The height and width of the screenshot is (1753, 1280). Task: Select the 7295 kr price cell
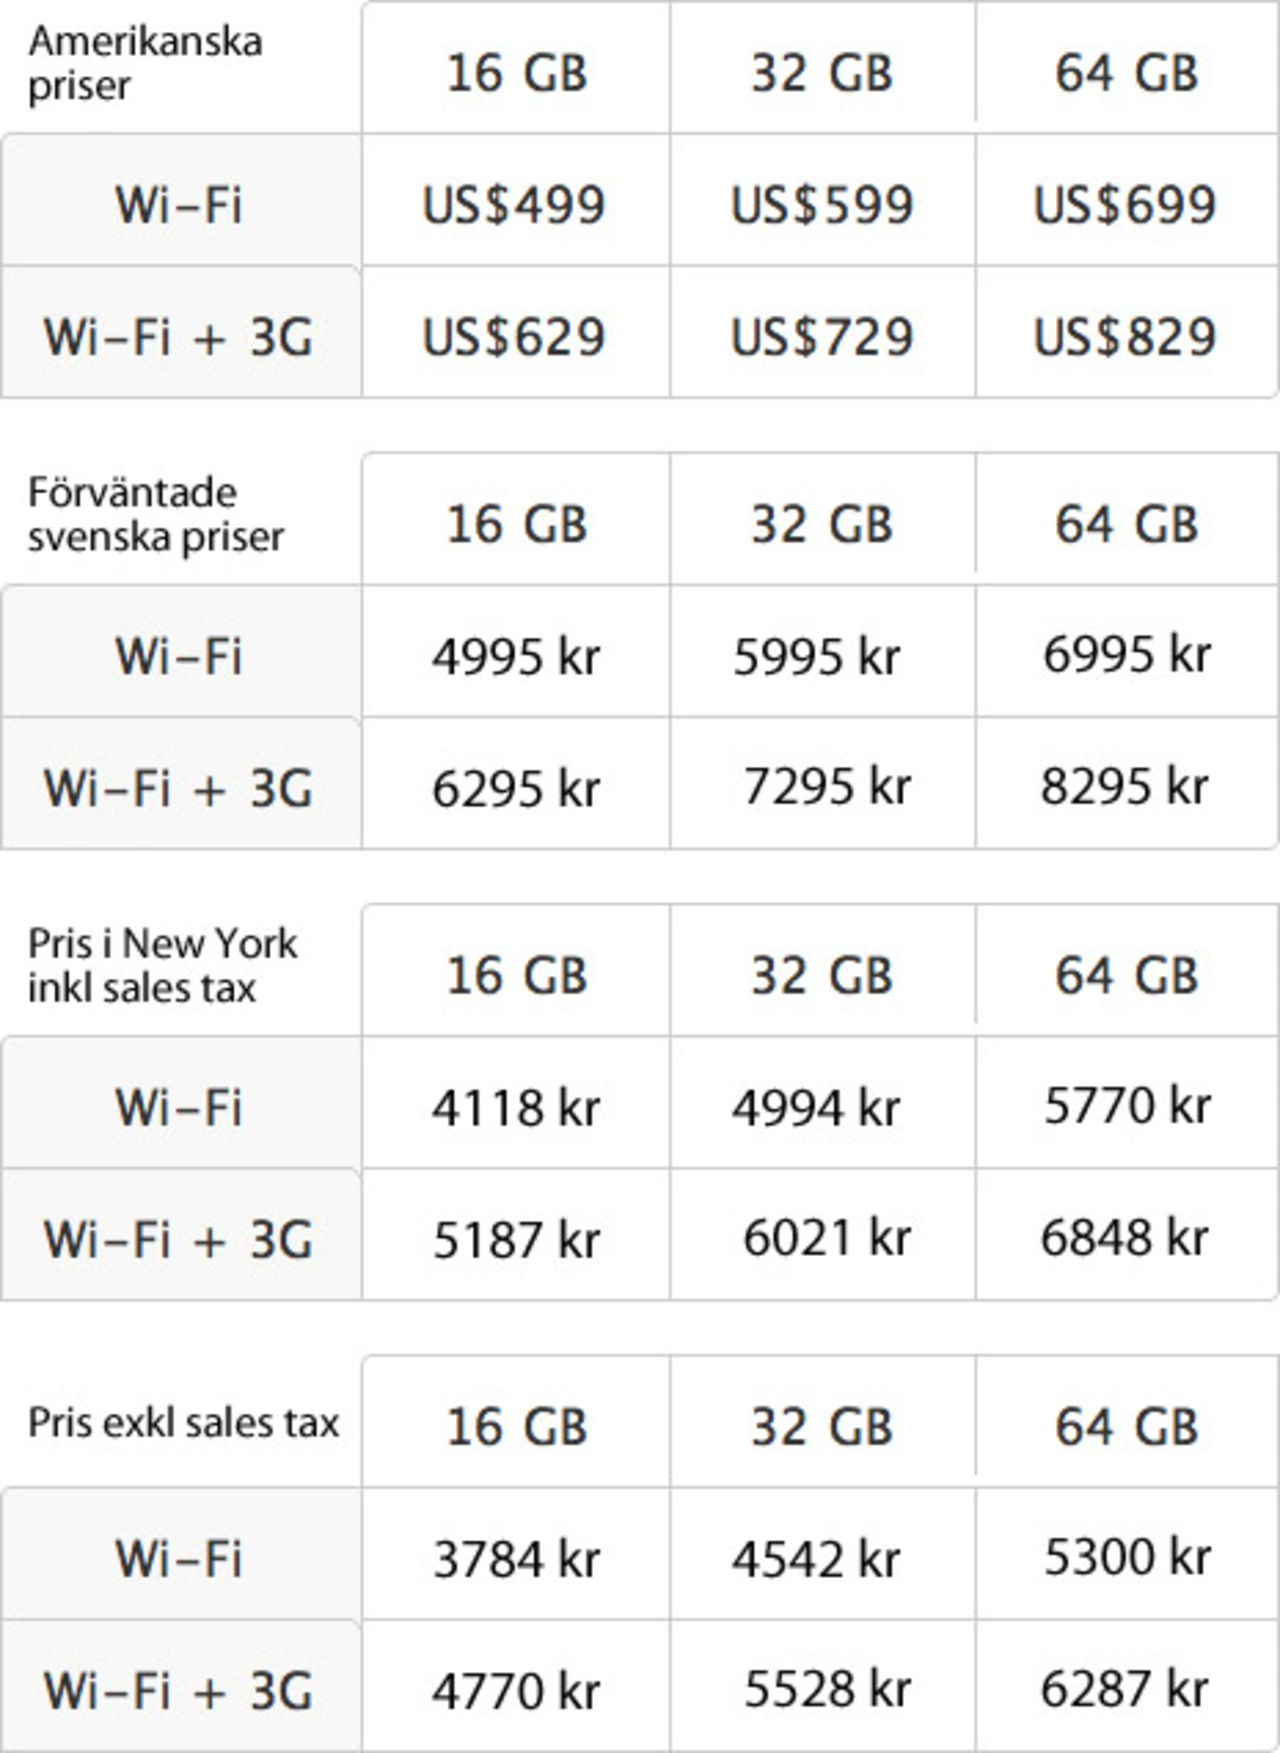click(x=826, y=787)
